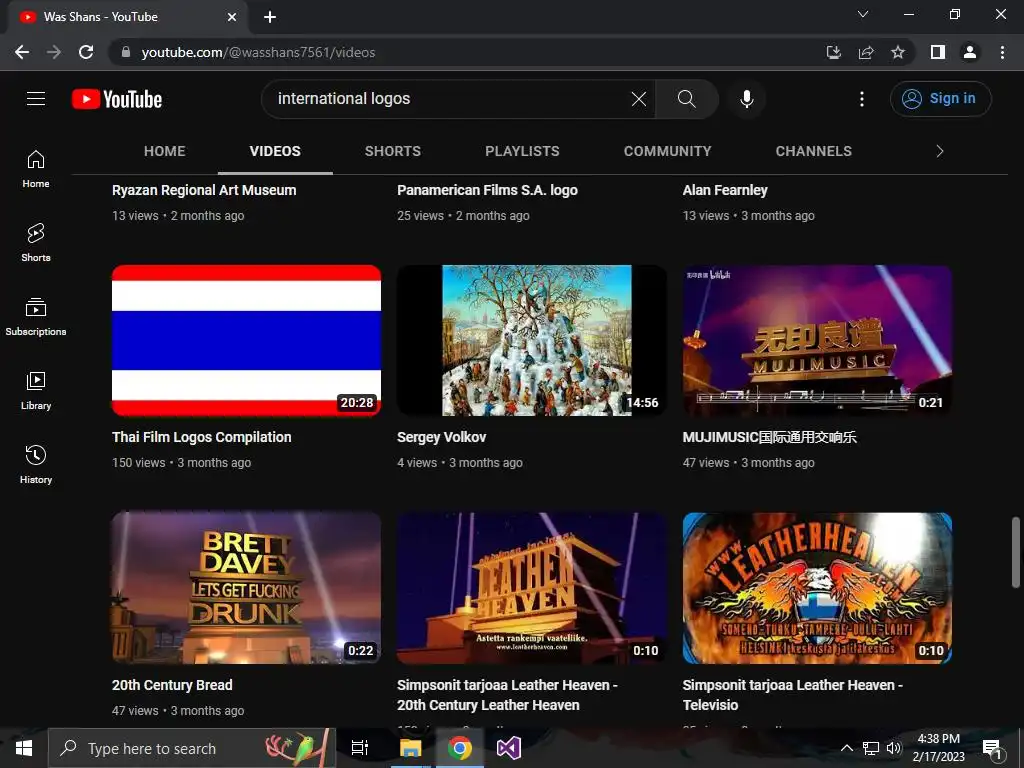Open Subscriptions in the sidebar

tap(36, 316)
